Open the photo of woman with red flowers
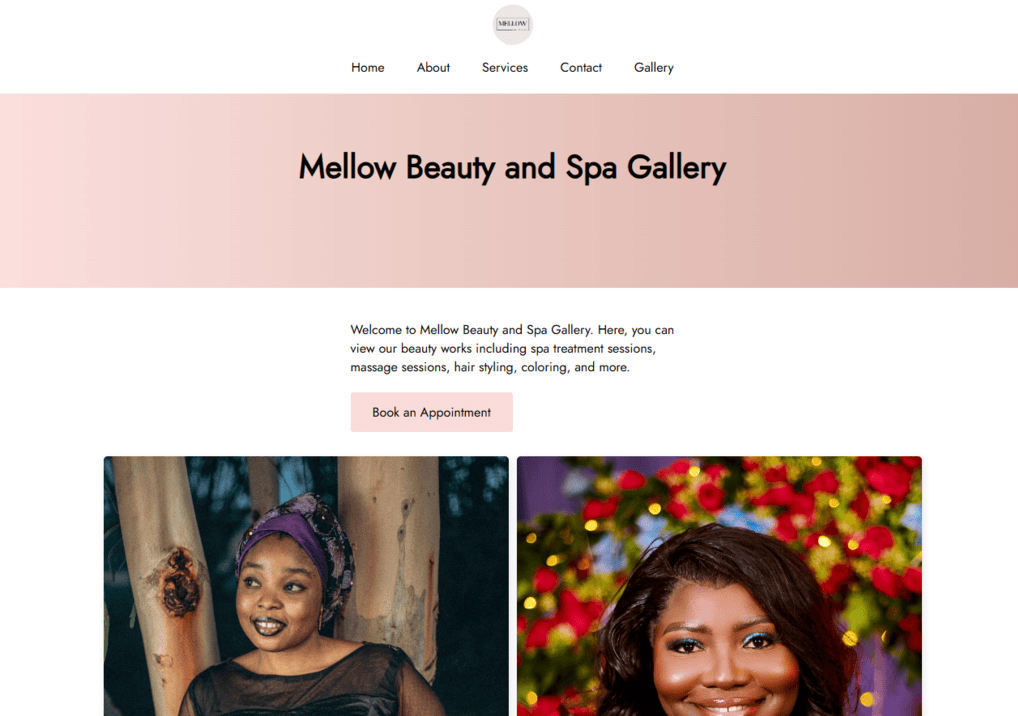1018x716 pixels. click(x=719, y=586)
